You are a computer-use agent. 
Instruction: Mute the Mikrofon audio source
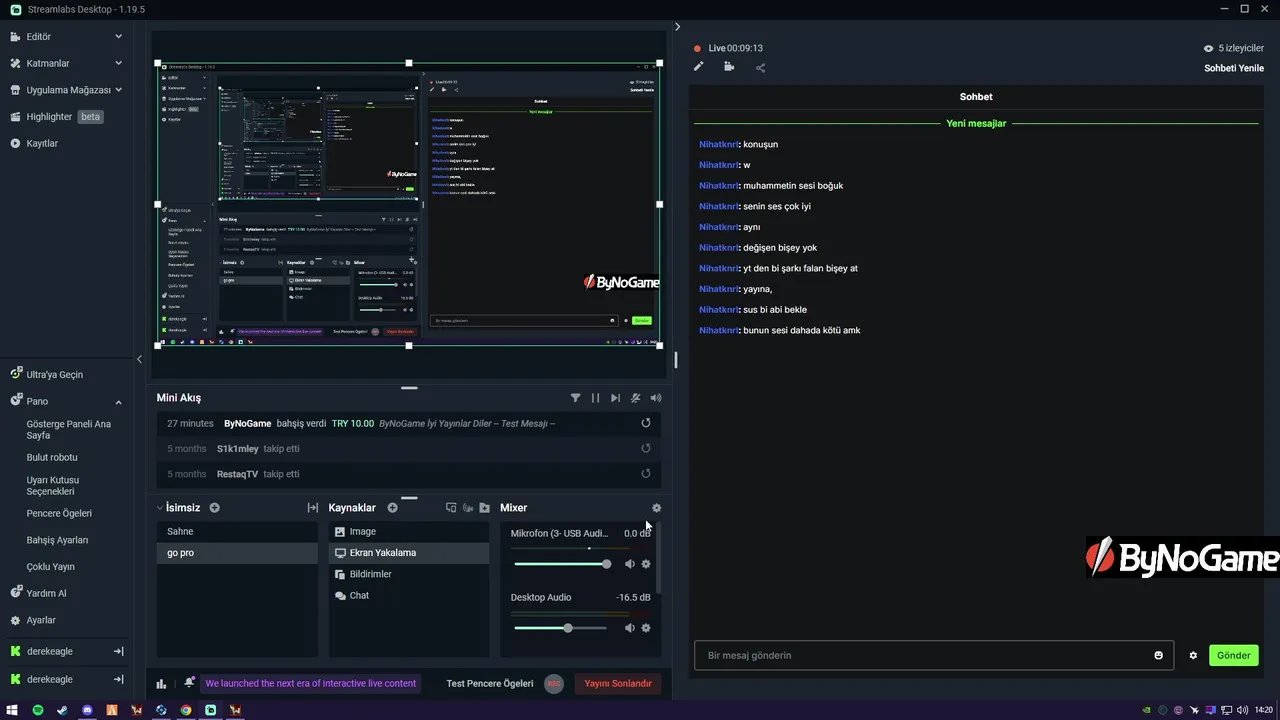click(629, 564)
